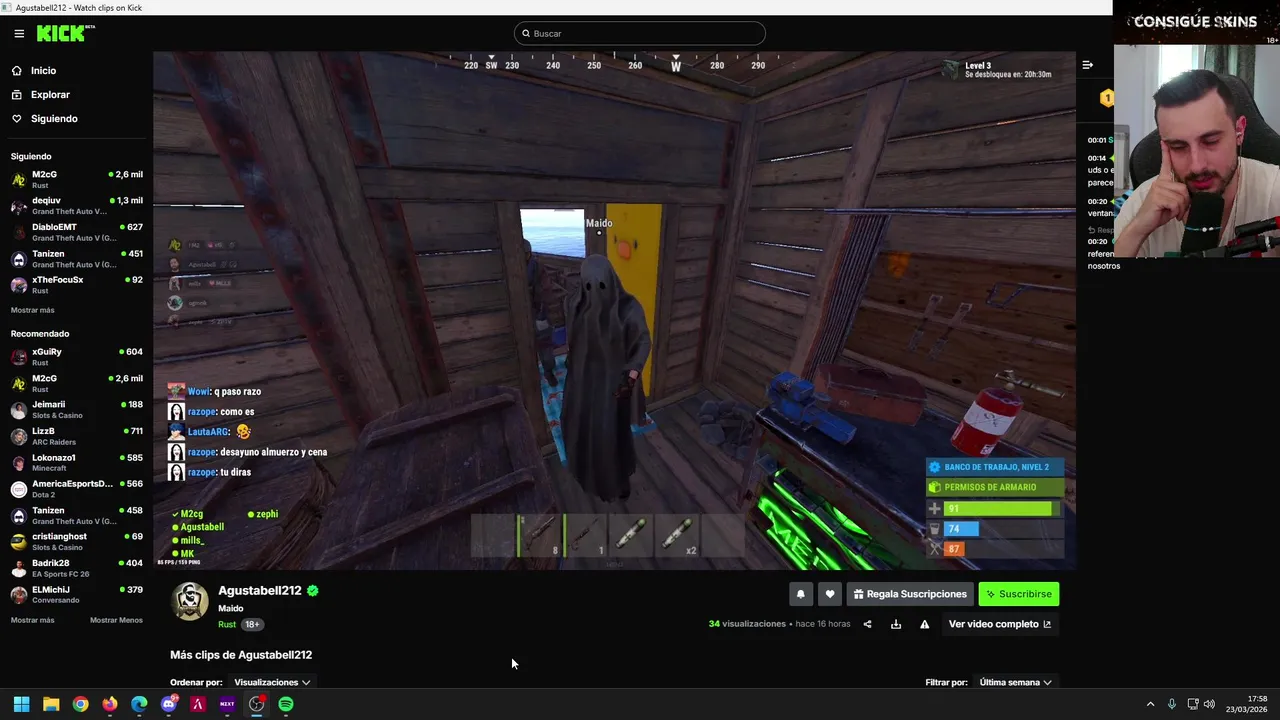The height and width of the screenshot is (720, 1280).
Task: Download the clip with the download icon
Action: (896, 624)
